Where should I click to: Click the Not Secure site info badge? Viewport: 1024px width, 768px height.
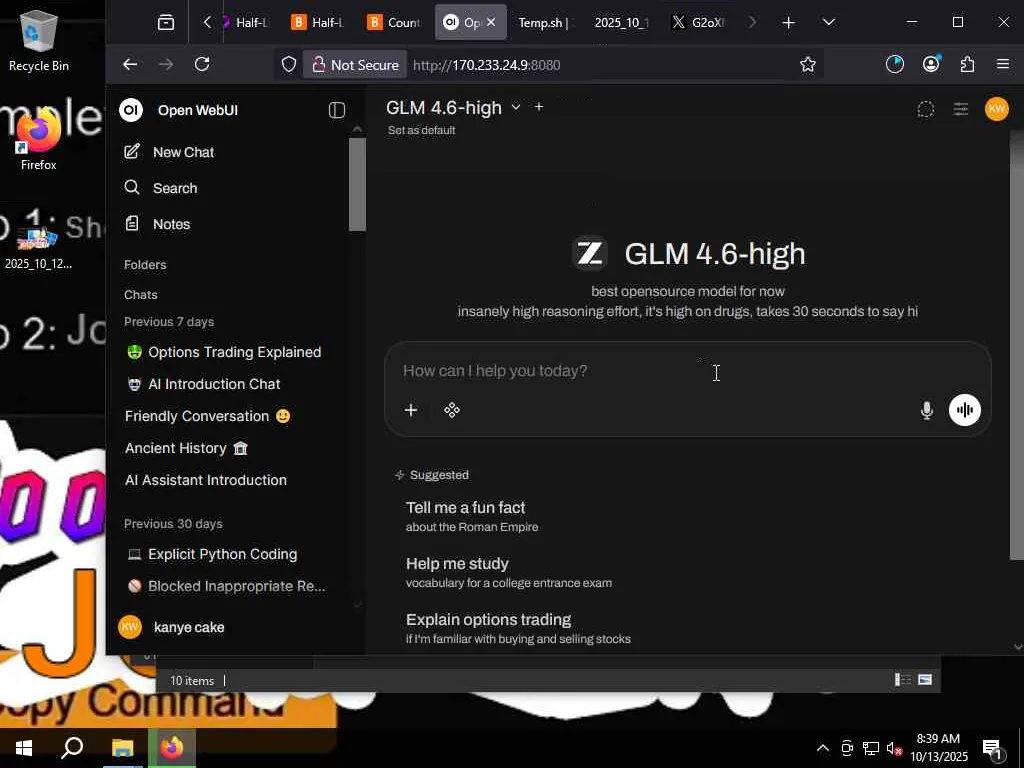coord(355,65)
